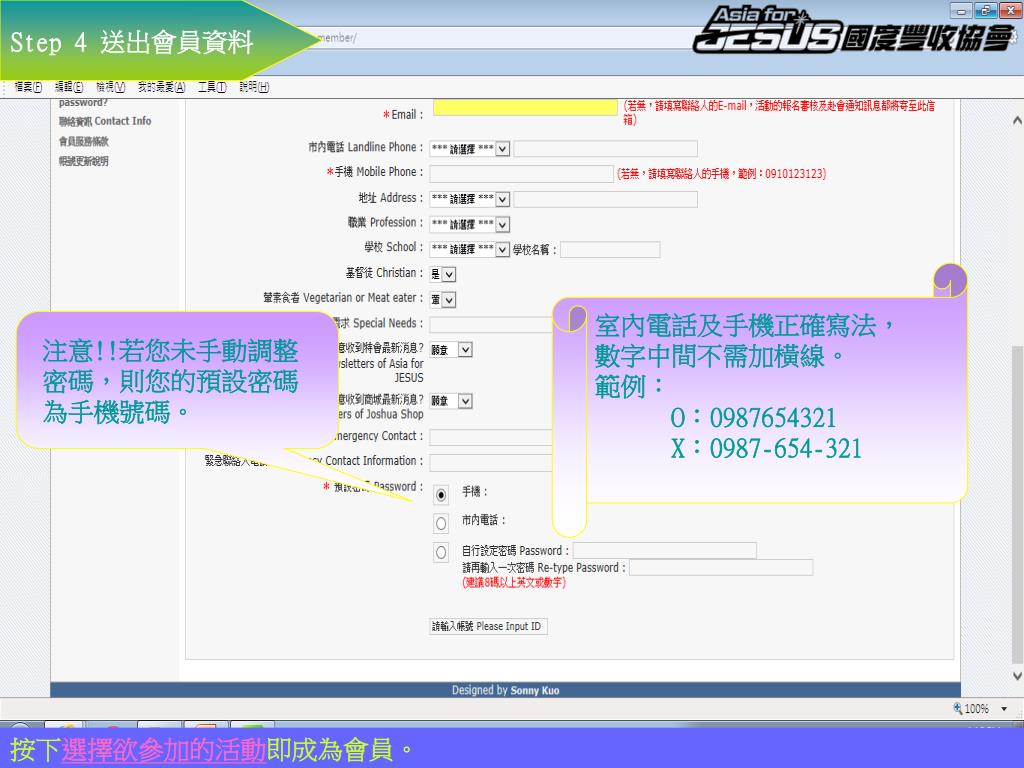Click the 請輸入帳號 Please Input ID button
This screenshot has width=1024, height=768.
tap(488, 627)
